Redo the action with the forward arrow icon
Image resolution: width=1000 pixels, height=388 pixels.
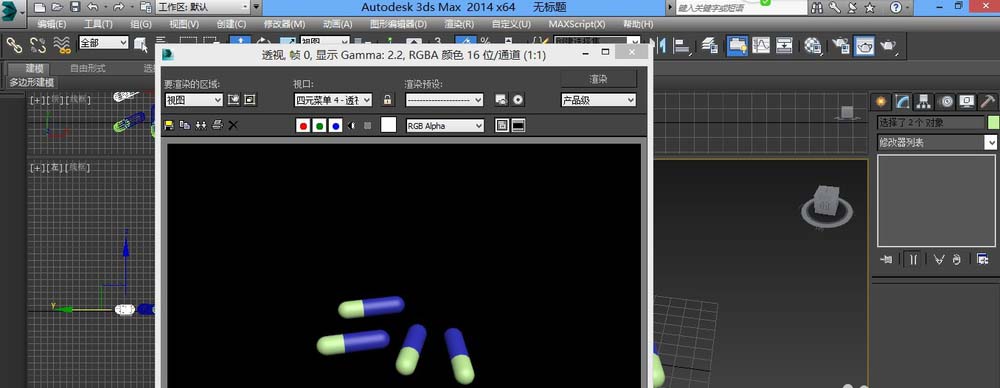tap(119, 8)
